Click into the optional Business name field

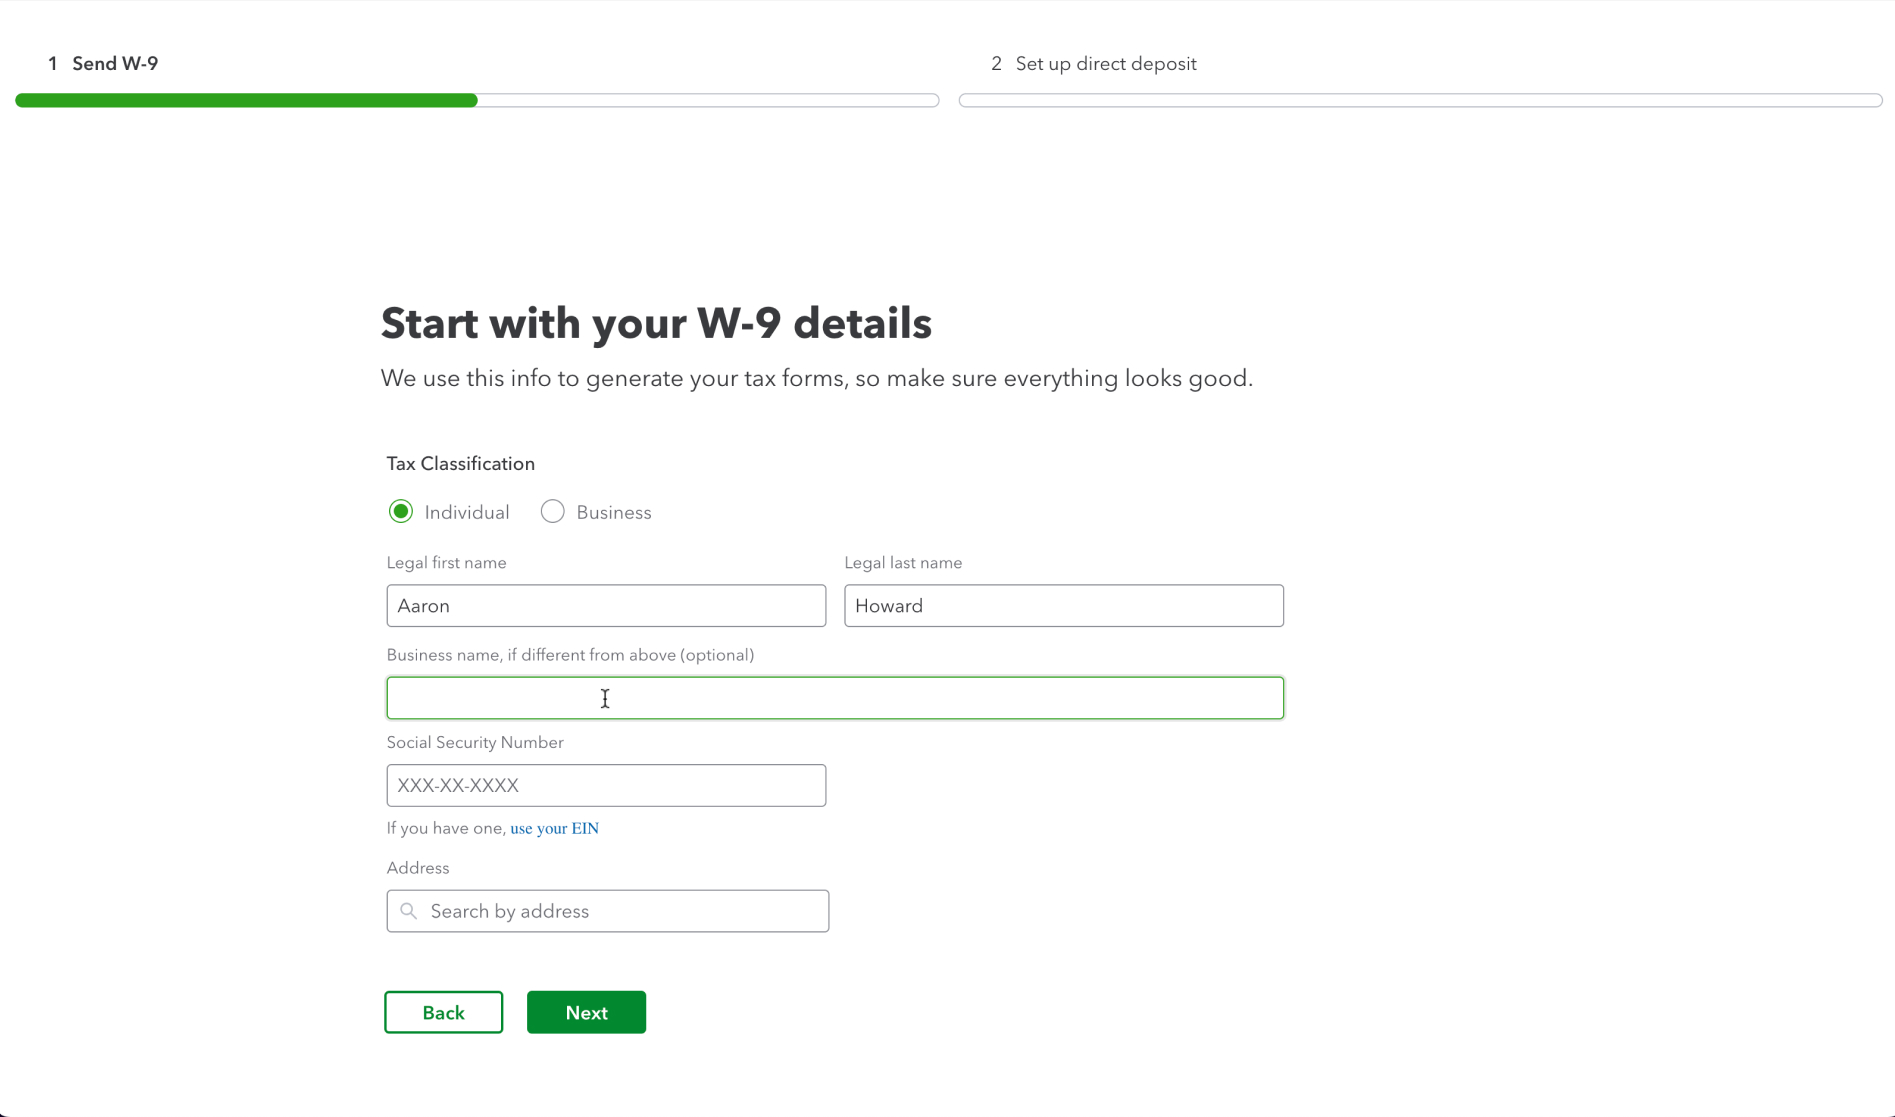point(834,698)
